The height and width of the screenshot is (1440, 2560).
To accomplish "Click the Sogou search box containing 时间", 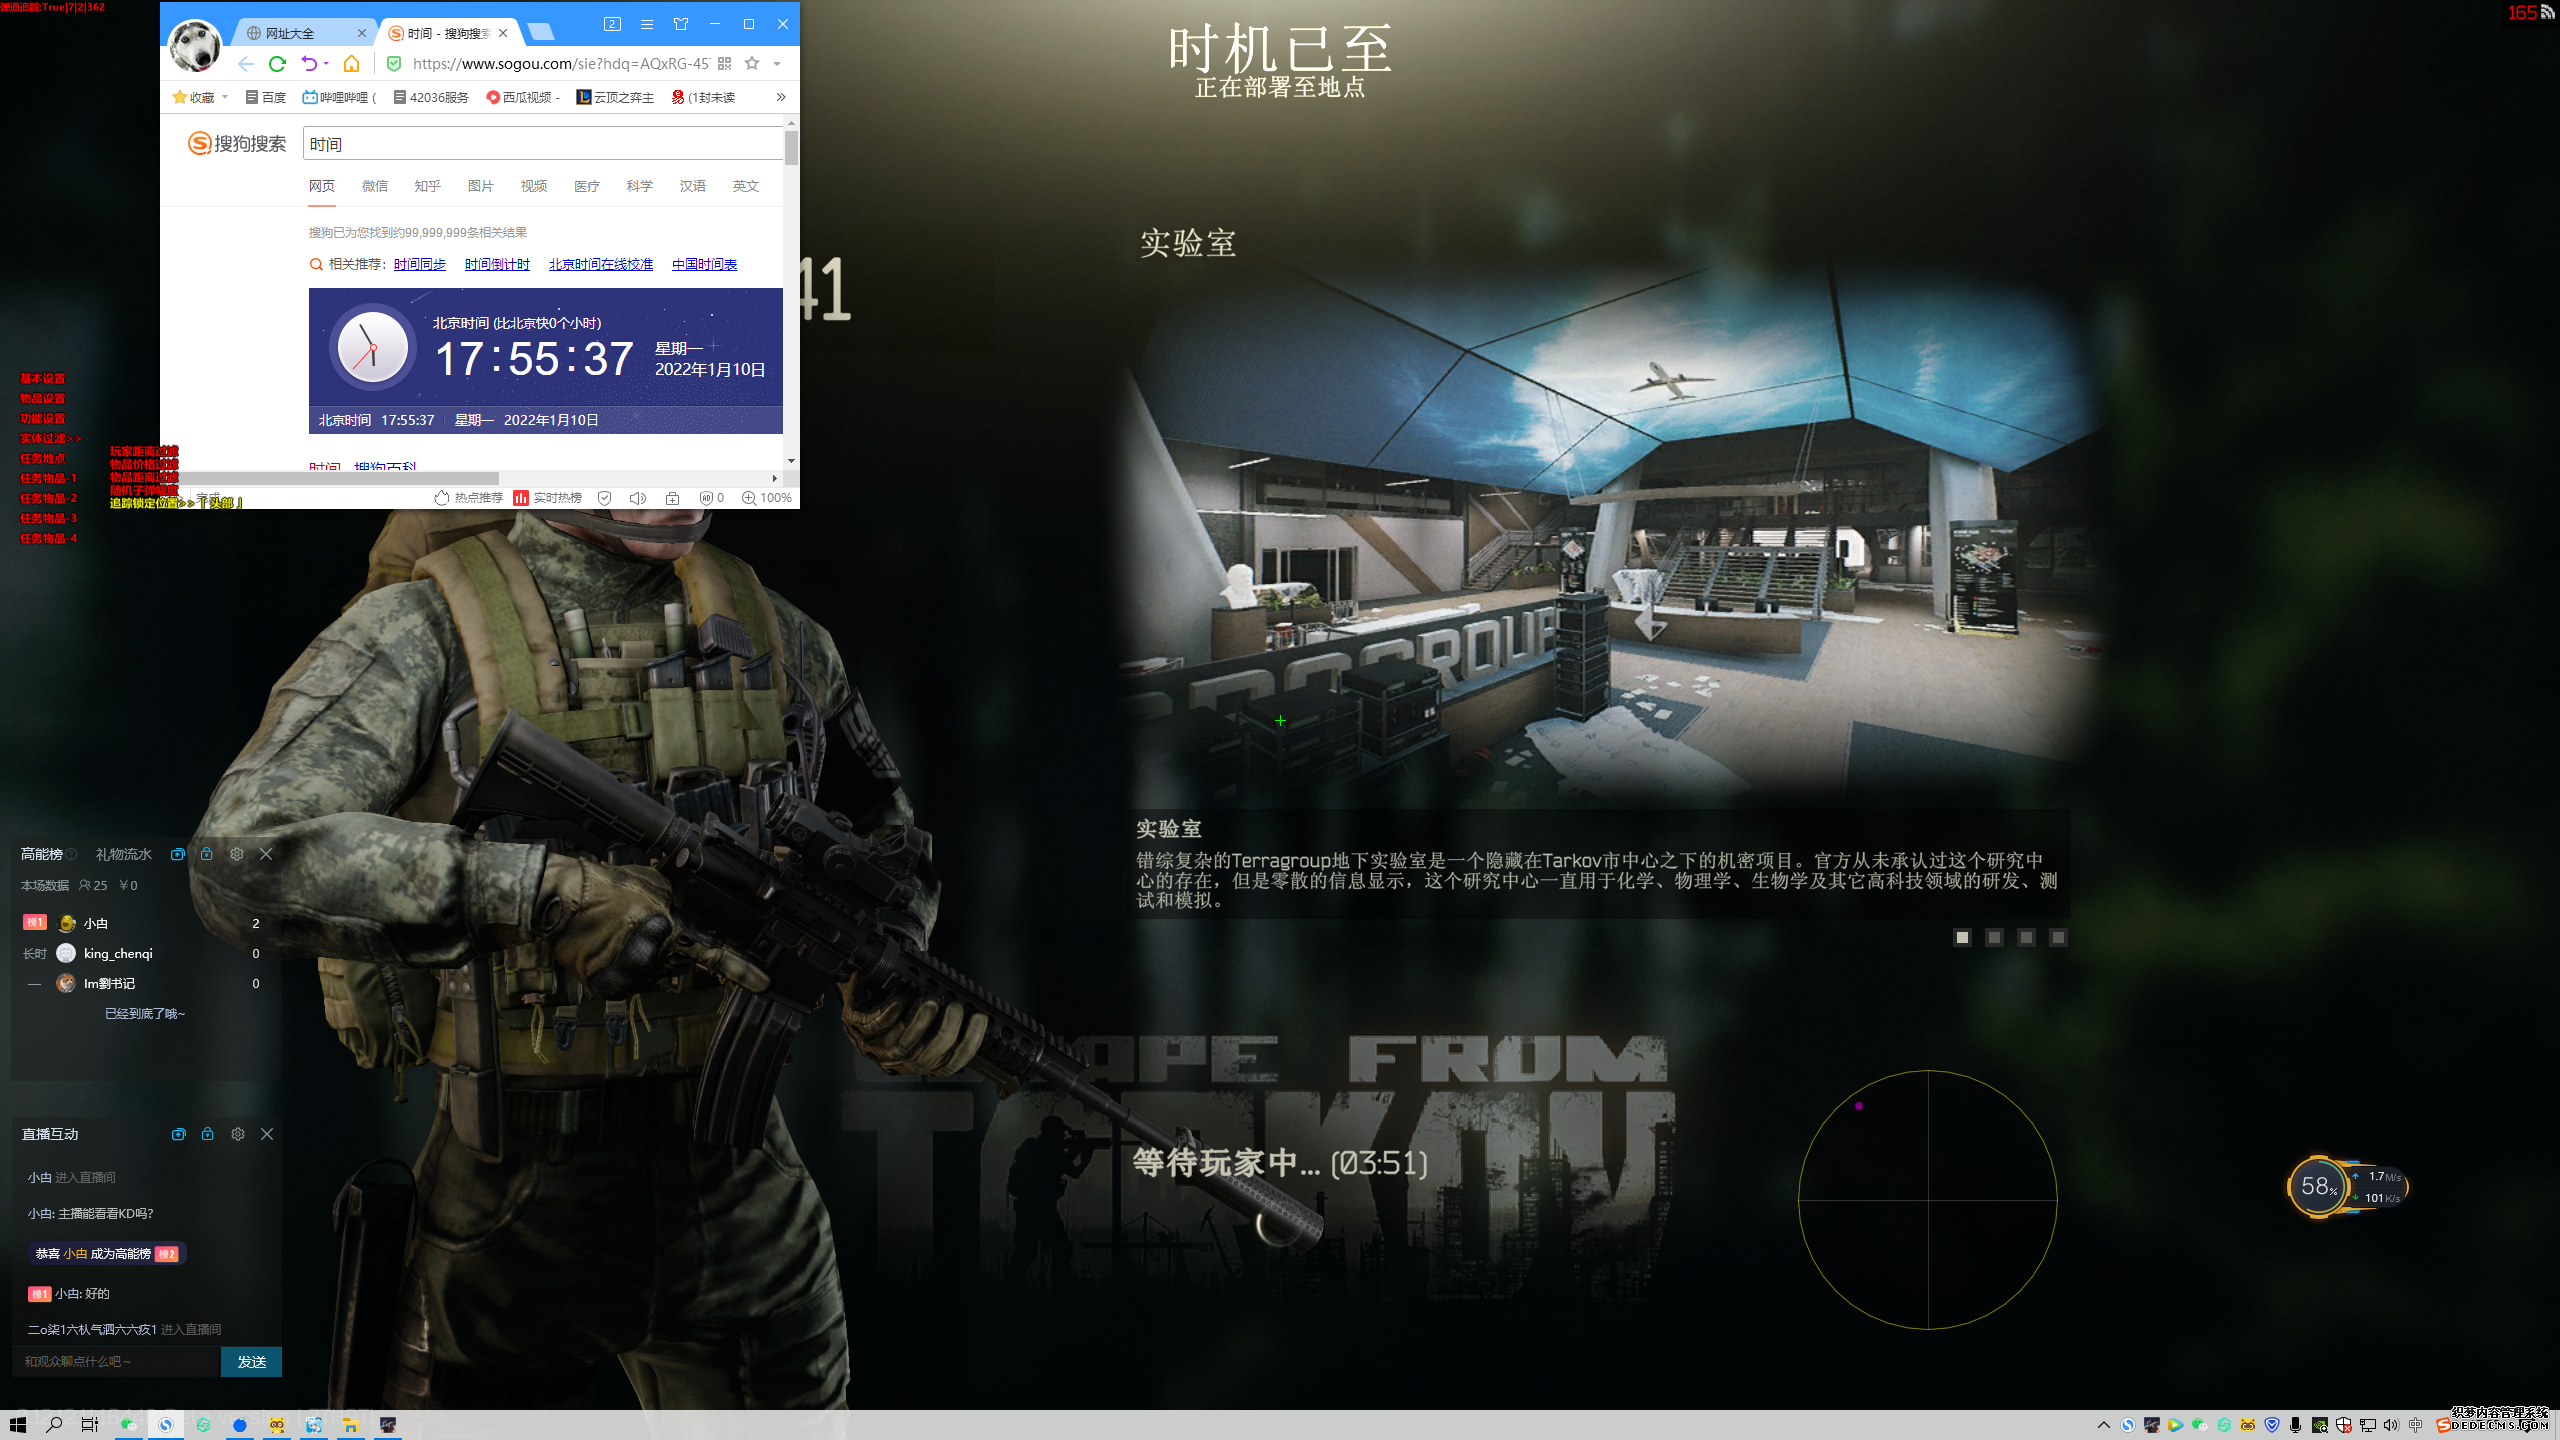I will pyautogui.click(x=542, y=144).
